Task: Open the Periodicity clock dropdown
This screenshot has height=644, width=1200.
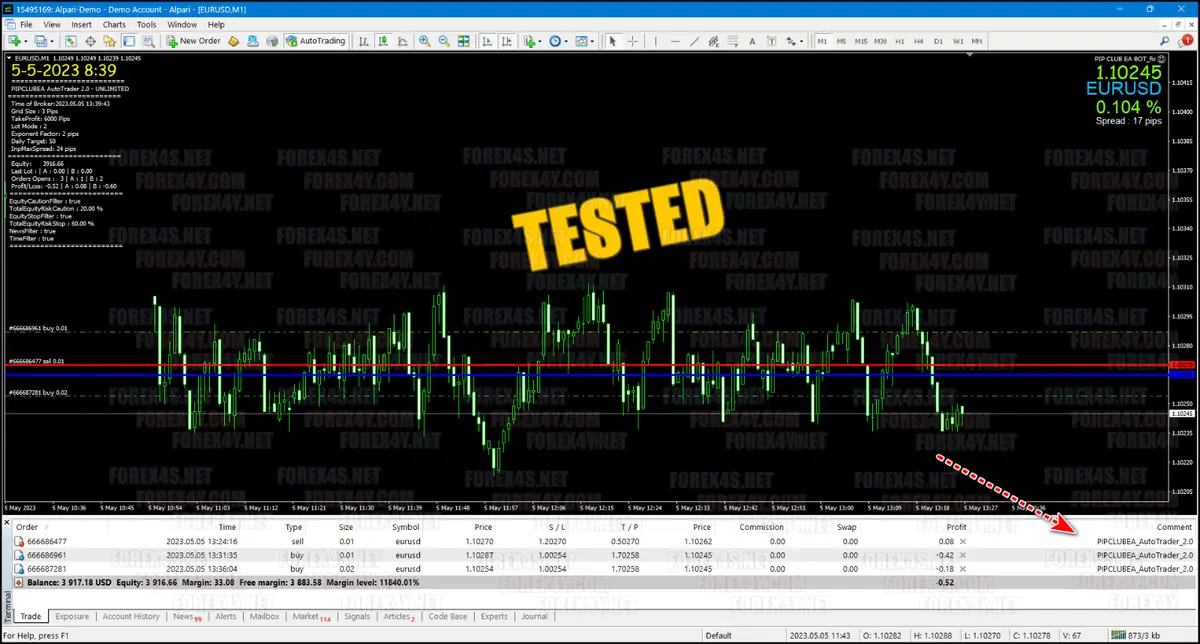Action: [x=559, y=41]
